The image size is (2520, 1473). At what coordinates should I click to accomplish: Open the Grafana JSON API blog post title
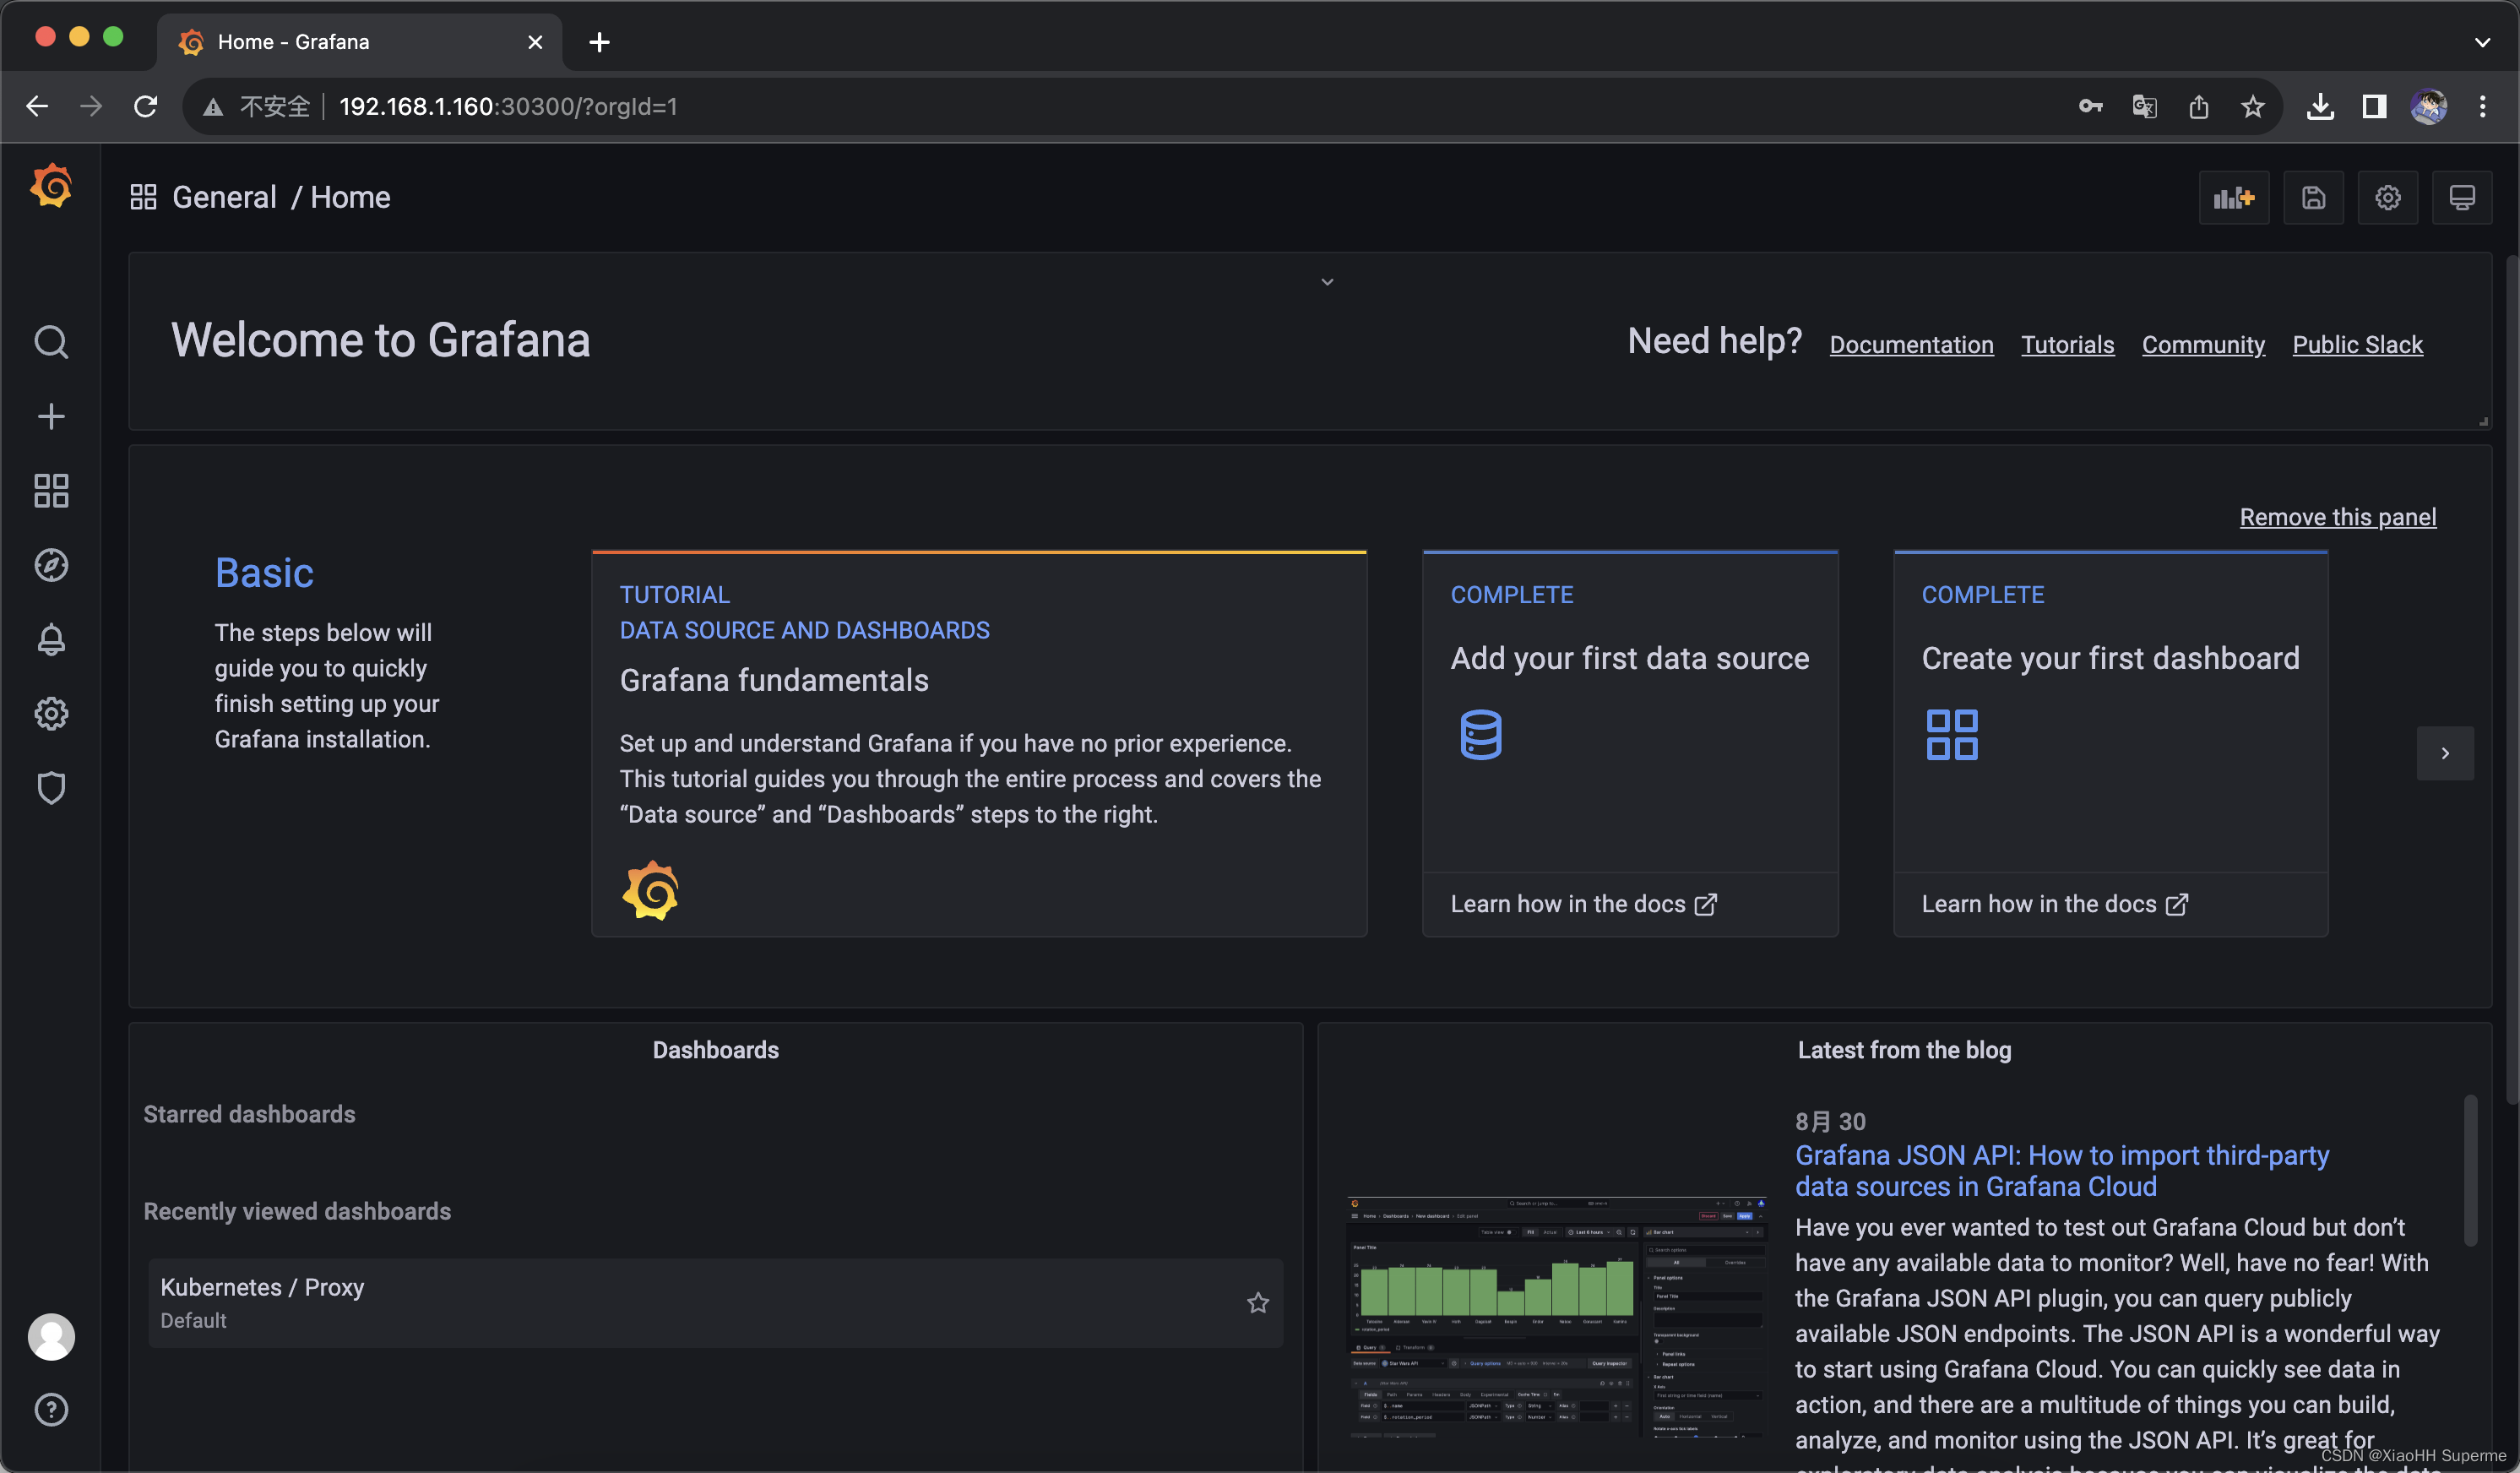[2061, 1170]
